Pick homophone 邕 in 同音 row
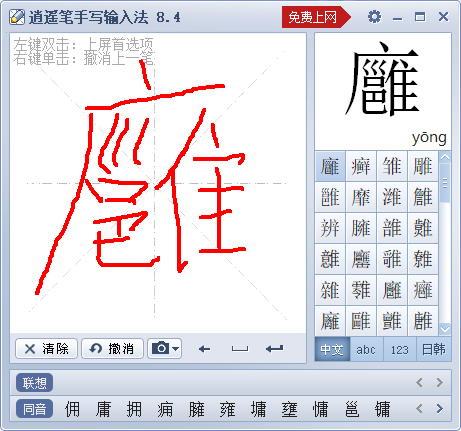This screenshot has height=431, width=461. point(351,409)
